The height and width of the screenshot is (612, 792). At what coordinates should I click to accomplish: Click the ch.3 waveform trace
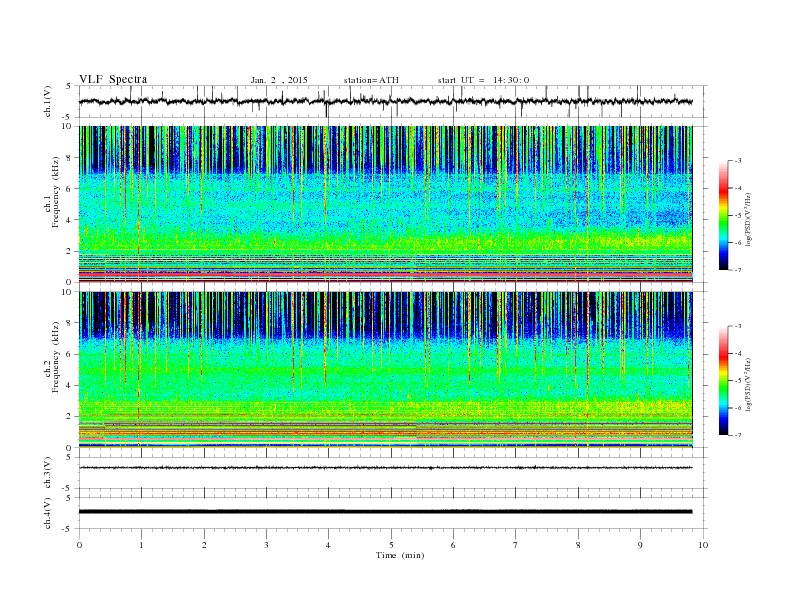click(x=386, y=468)
